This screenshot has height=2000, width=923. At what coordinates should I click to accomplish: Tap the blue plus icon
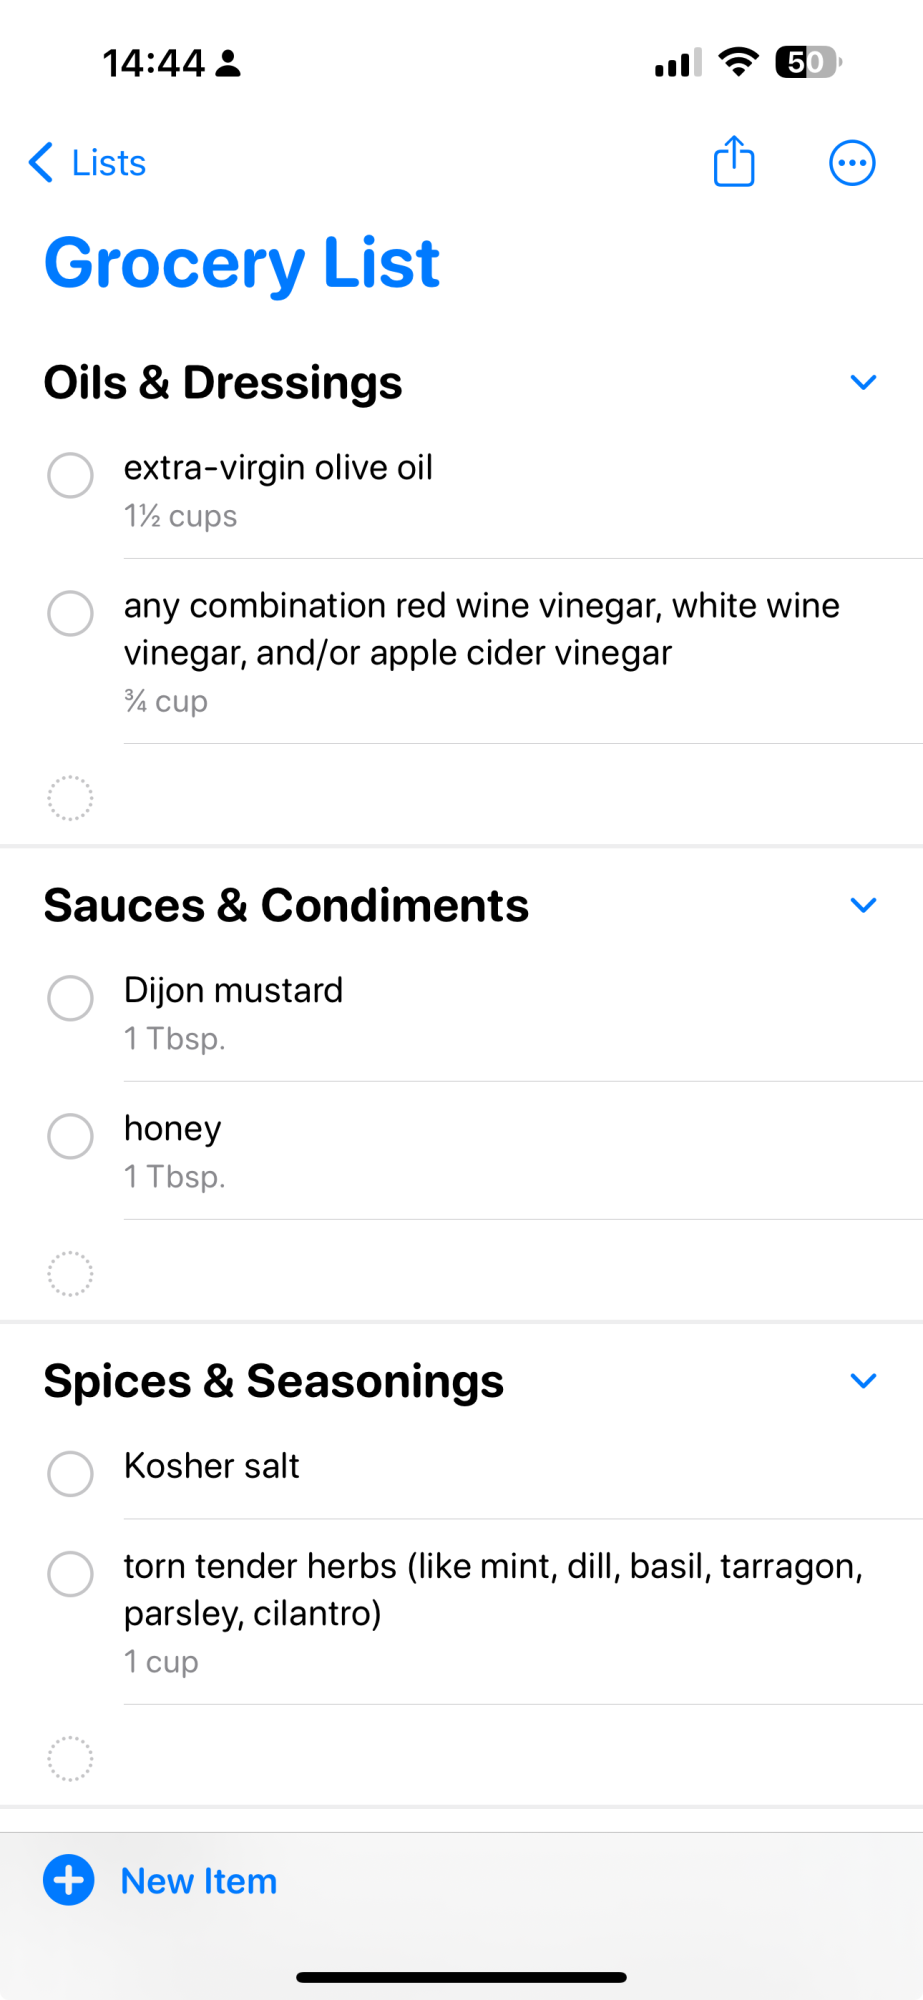pos(69,1880)
